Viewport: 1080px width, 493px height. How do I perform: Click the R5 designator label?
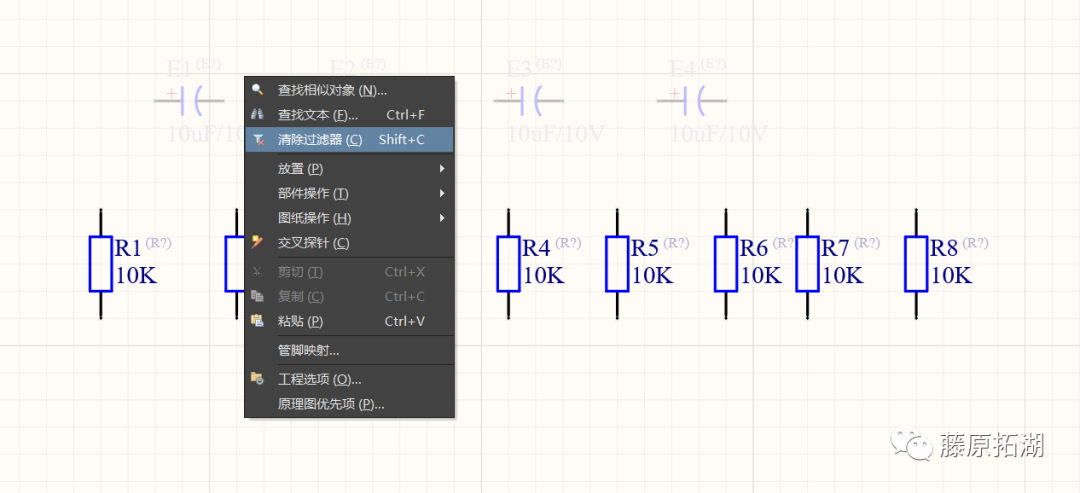[x=645, y=248]
